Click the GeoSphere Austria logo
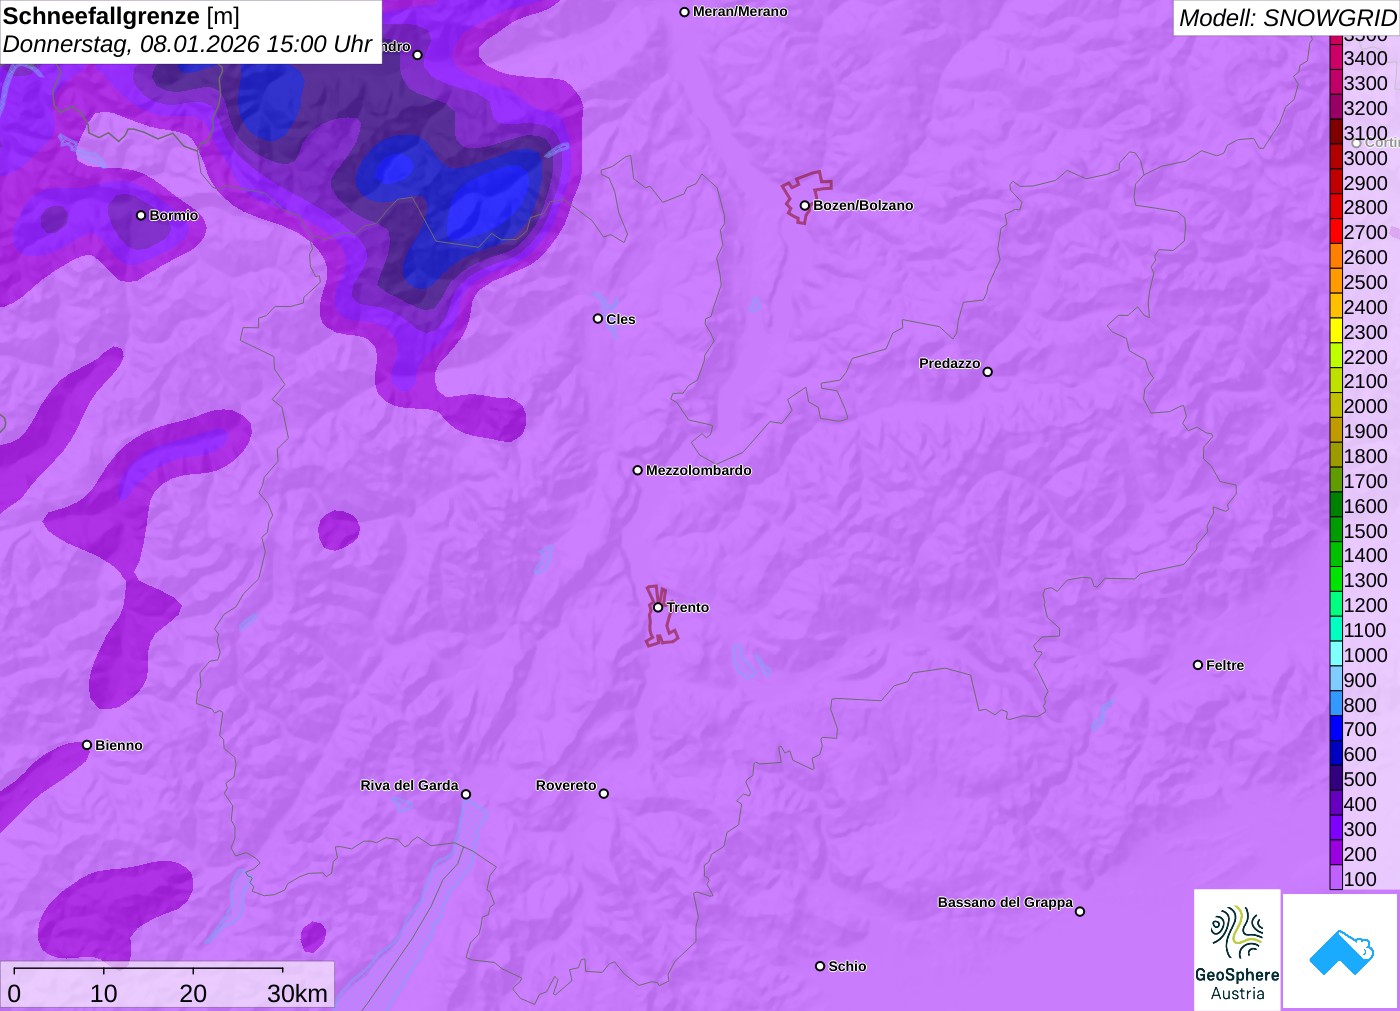Screen dimensions: 1400x1011 1237,949
